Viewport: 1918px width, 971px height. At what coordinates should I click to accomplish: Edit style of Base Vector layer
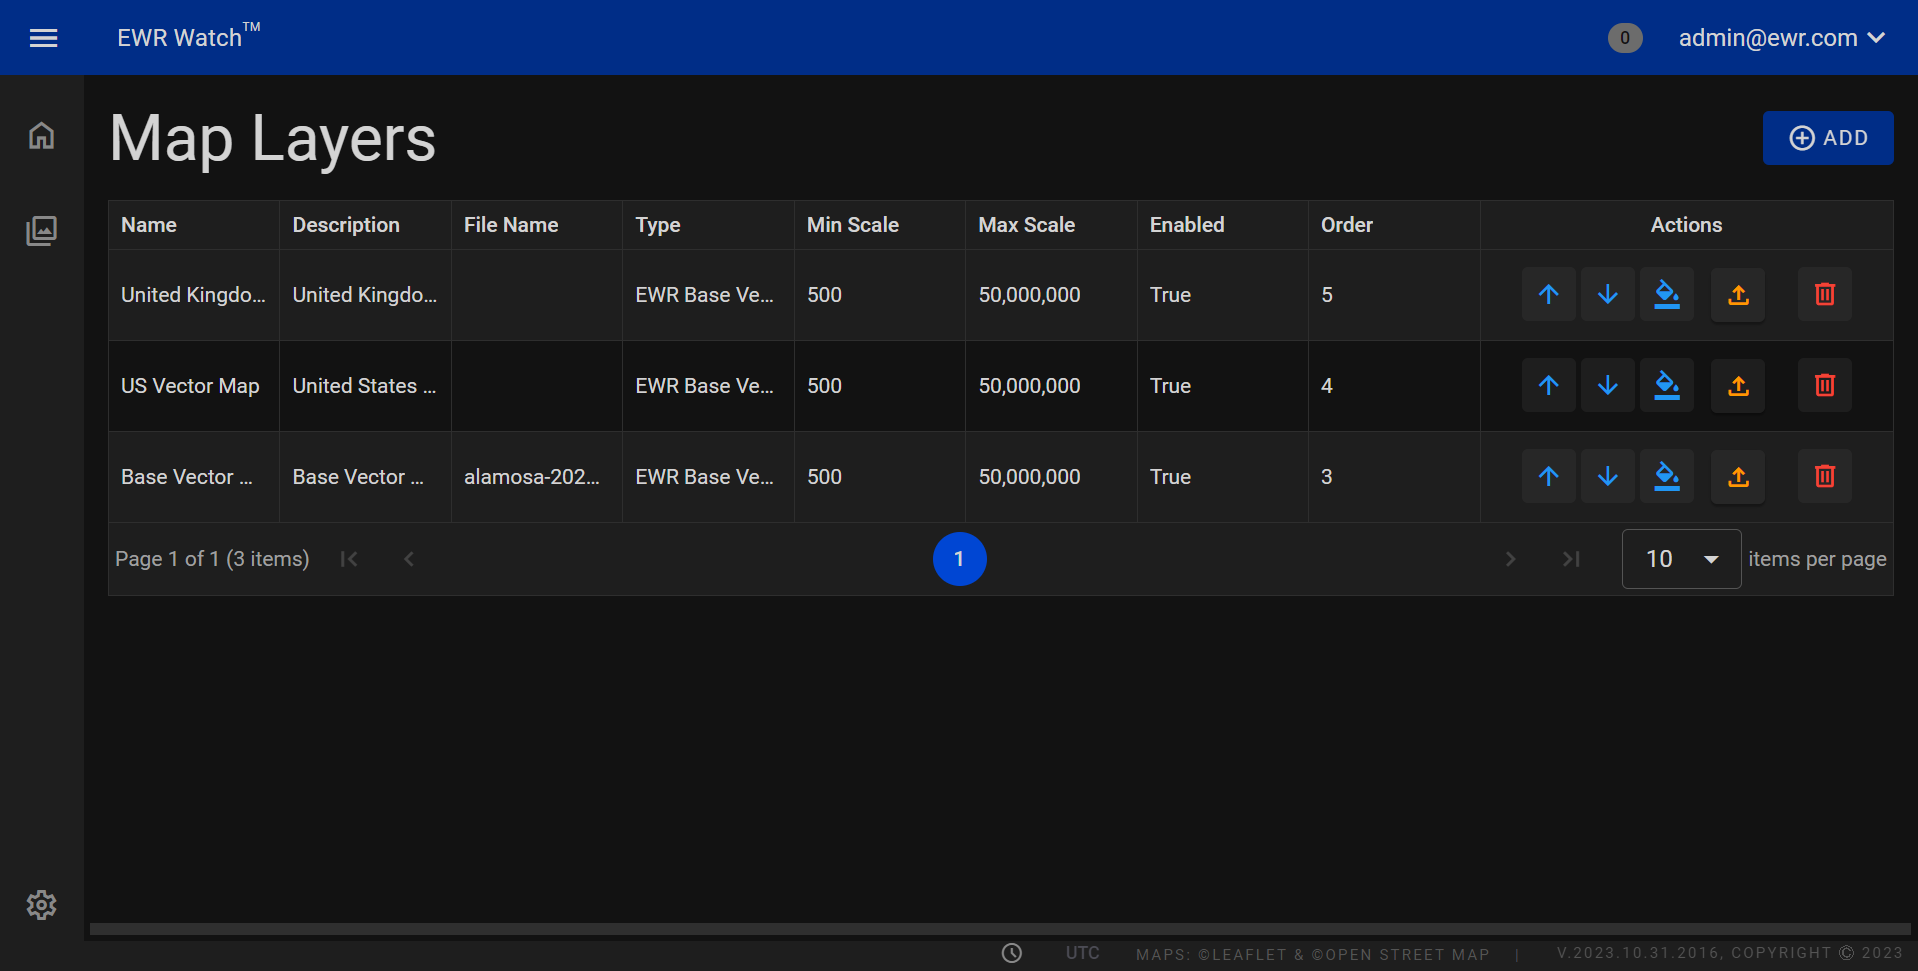[x=1667, y=476]
